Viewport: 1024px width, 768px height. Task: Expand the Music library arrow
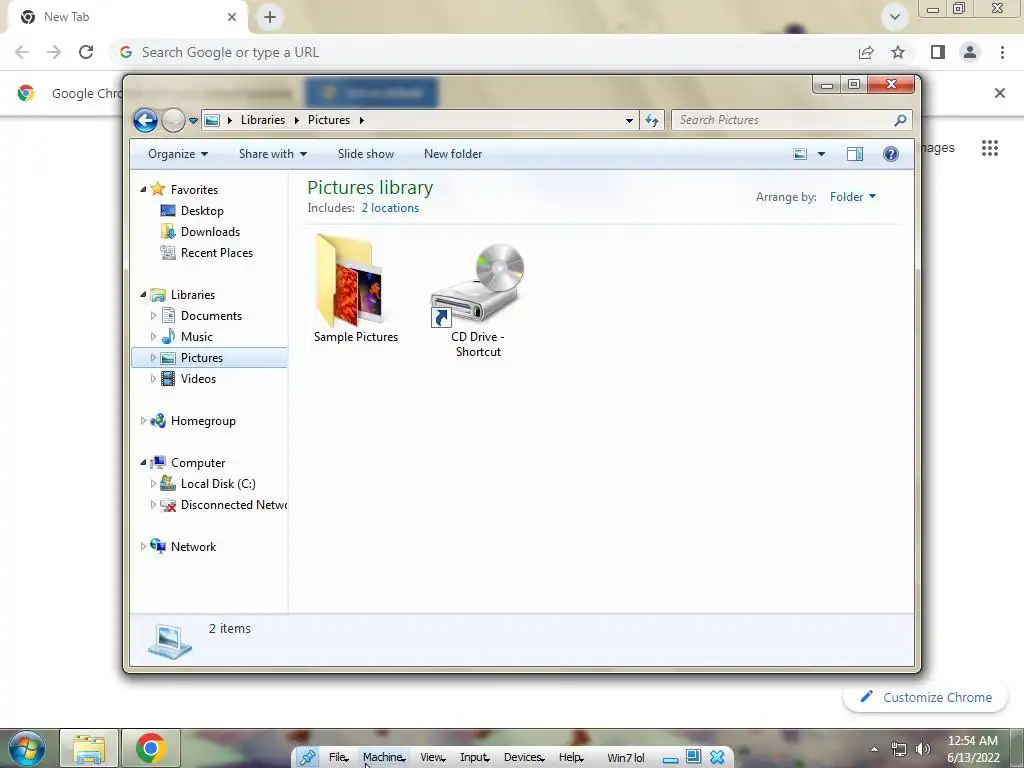pyautogui.click(x=153, y=337)
